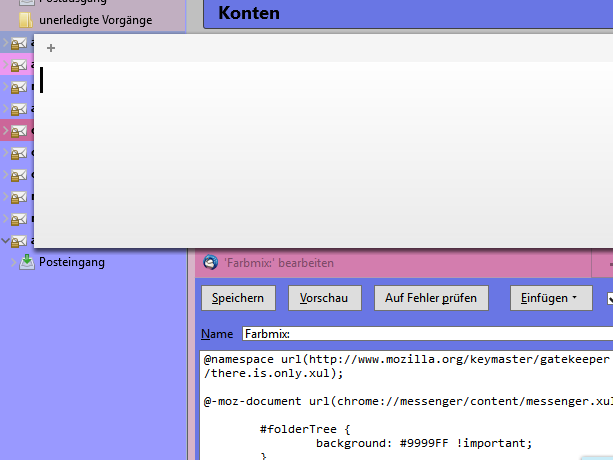Click the plus button in the white popup
613x460 pixels.
[51, 48]
